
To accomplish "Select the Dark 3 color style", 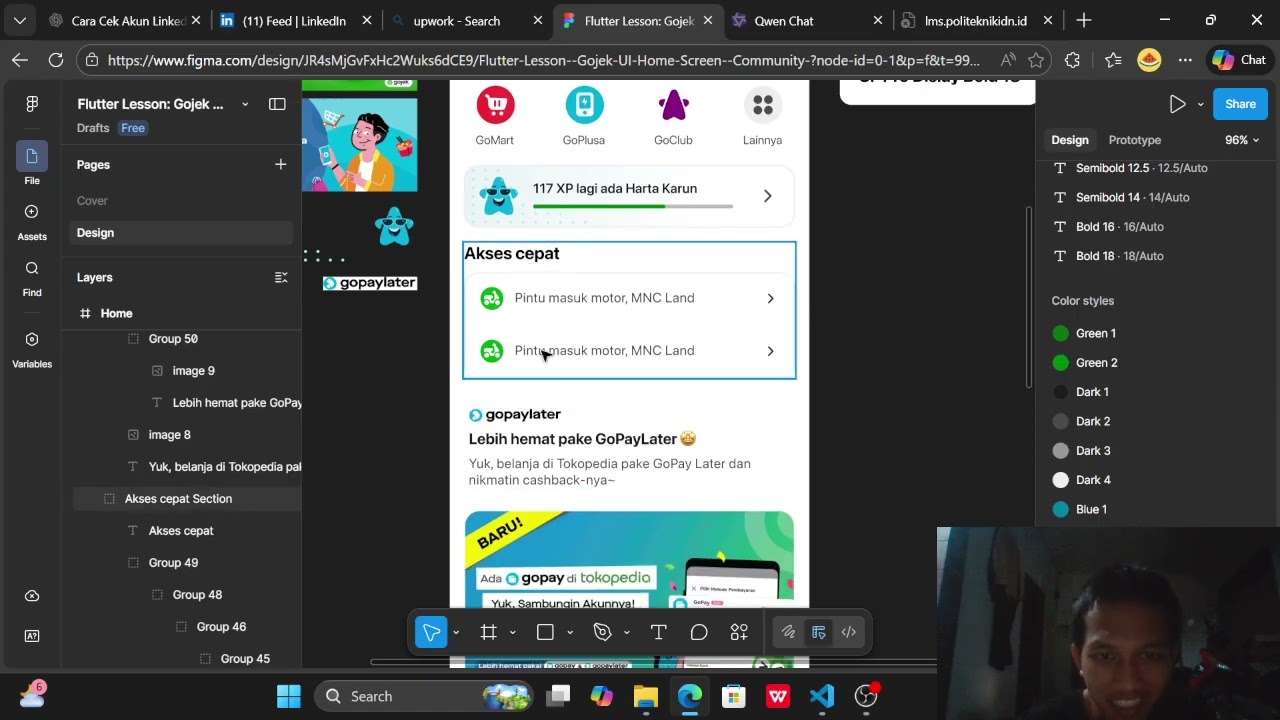I will (x=1082, y=451).
